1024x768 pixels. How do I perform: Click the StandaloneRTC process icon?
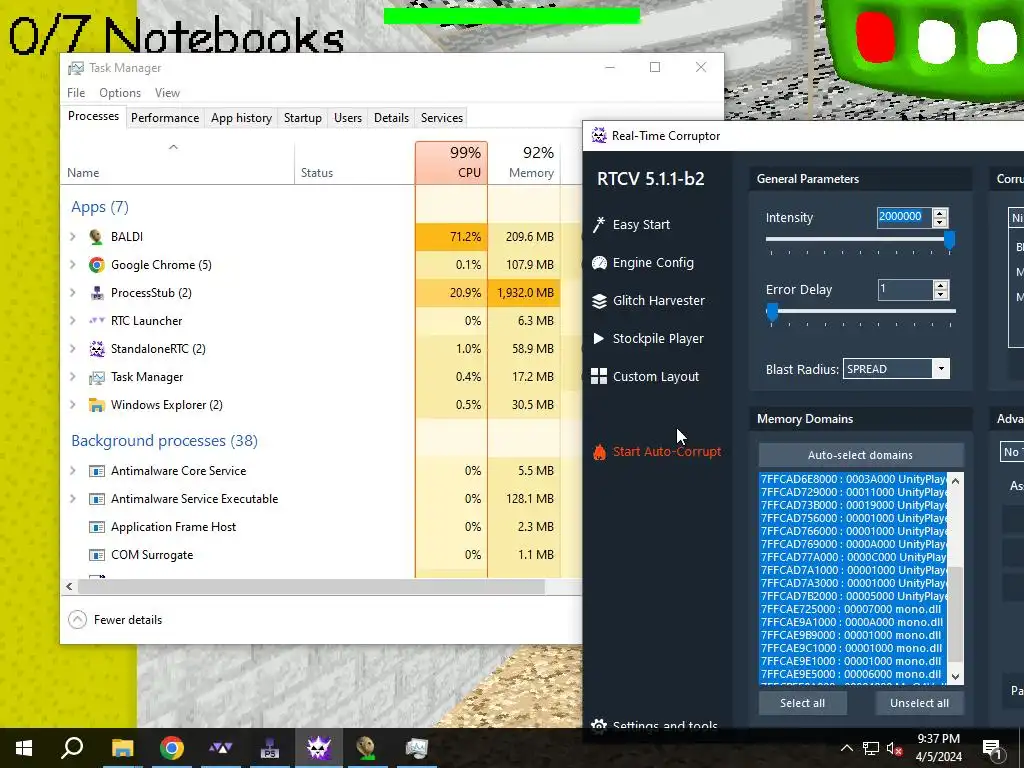[x=97, y=349]
